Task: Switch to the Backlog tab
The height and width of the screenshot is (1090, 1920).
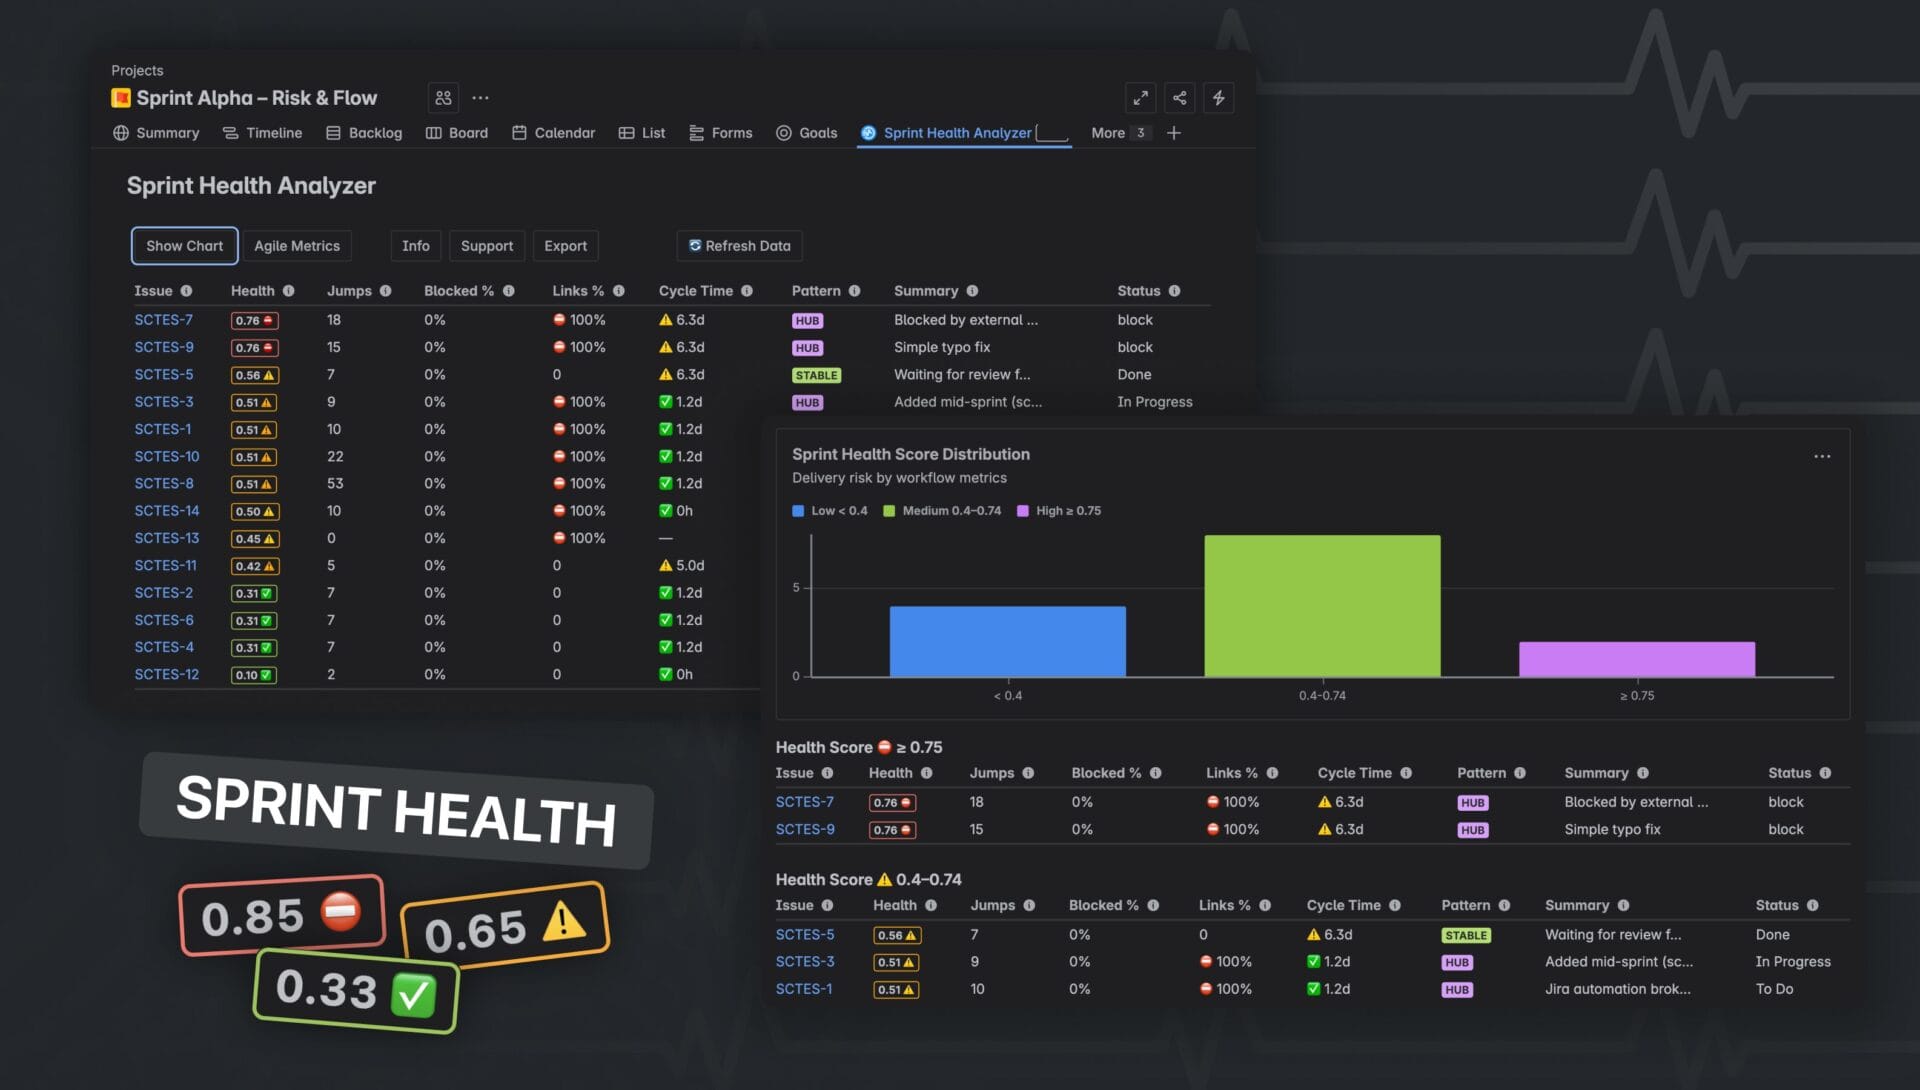Action: (x=364, y=133)
